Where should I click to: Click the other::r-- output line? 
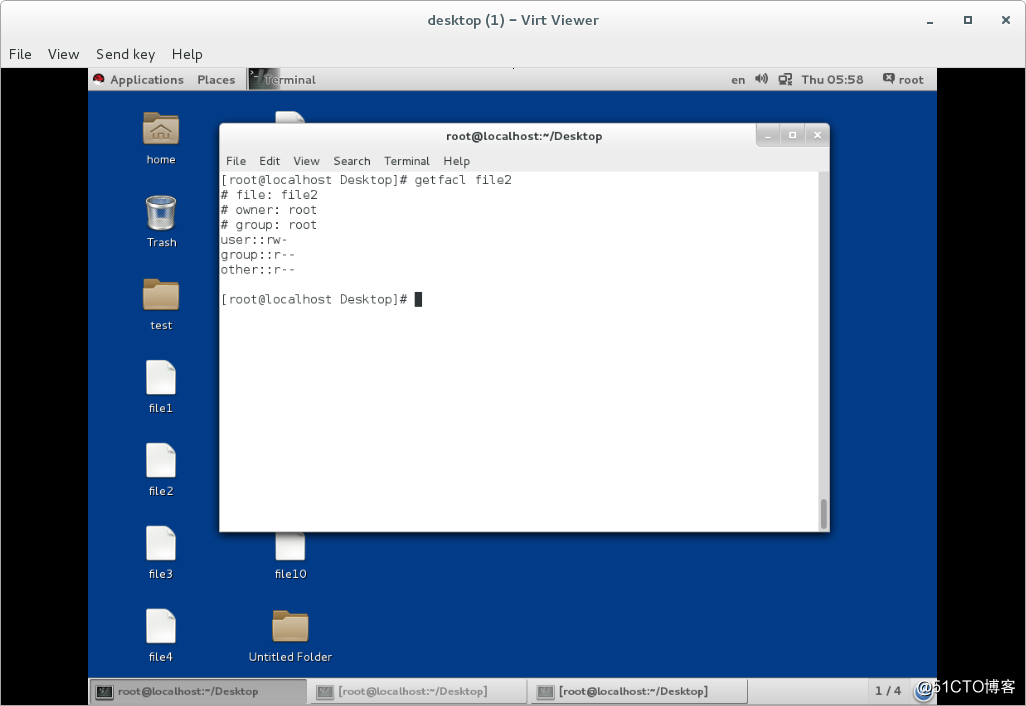258,270
